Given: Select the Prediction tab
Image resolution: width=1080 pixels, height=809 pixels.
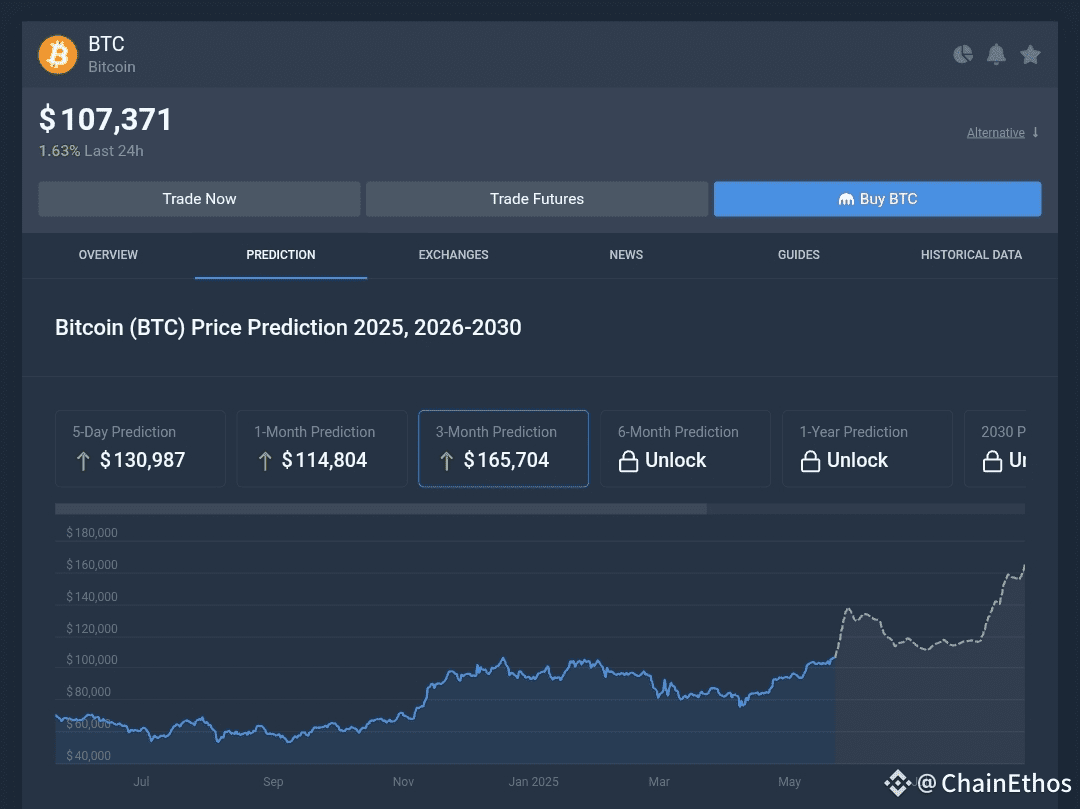Looking at the screenshot, I should point(281,255).
